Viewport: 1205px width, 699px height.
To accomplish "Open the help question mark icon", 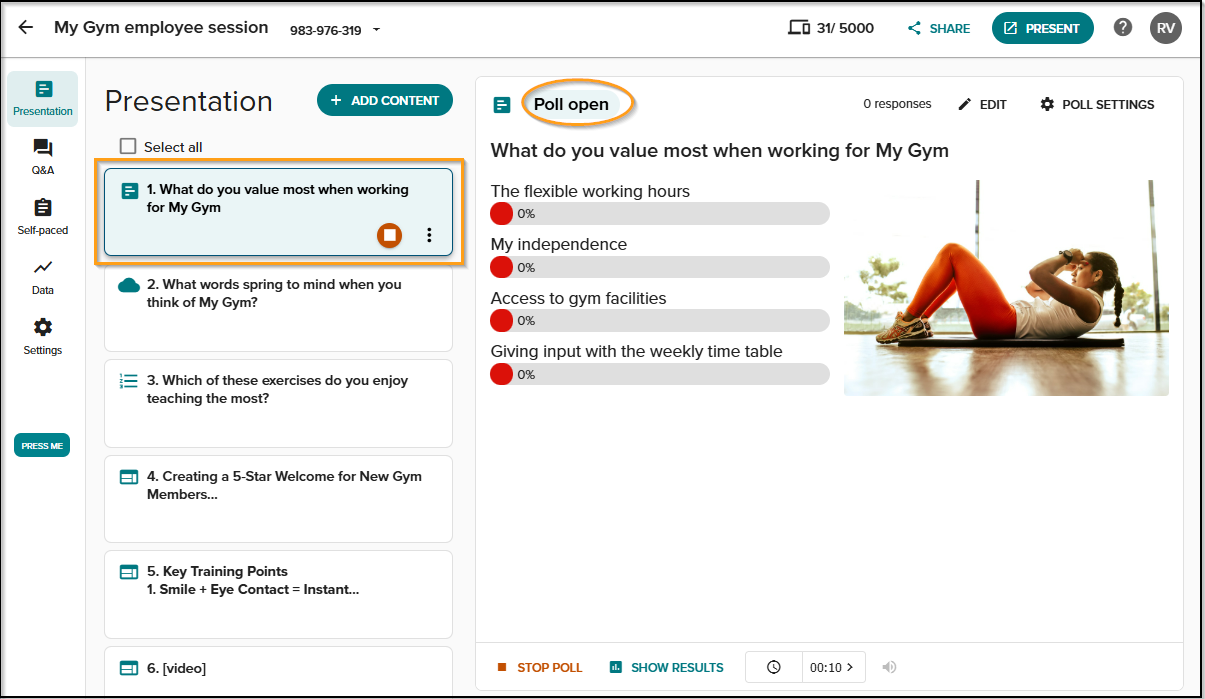I will 1123,28.
